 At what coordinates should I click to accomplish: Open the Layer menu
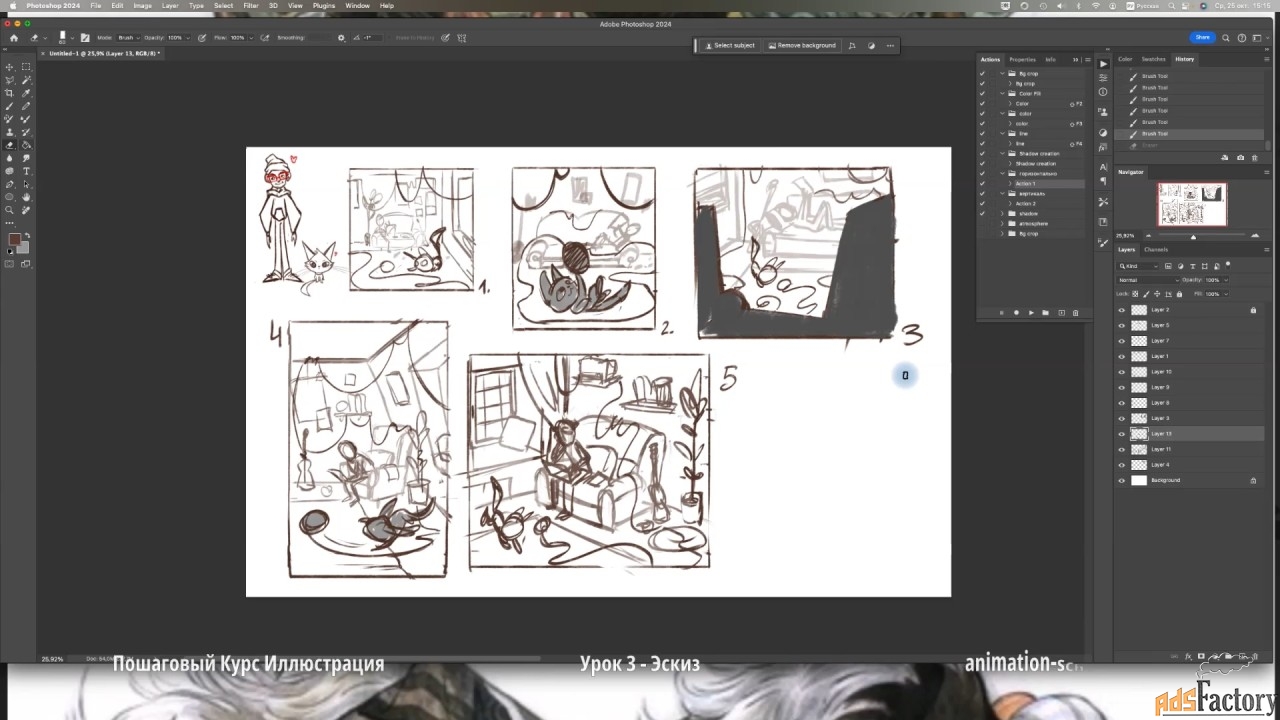point(170,6)
